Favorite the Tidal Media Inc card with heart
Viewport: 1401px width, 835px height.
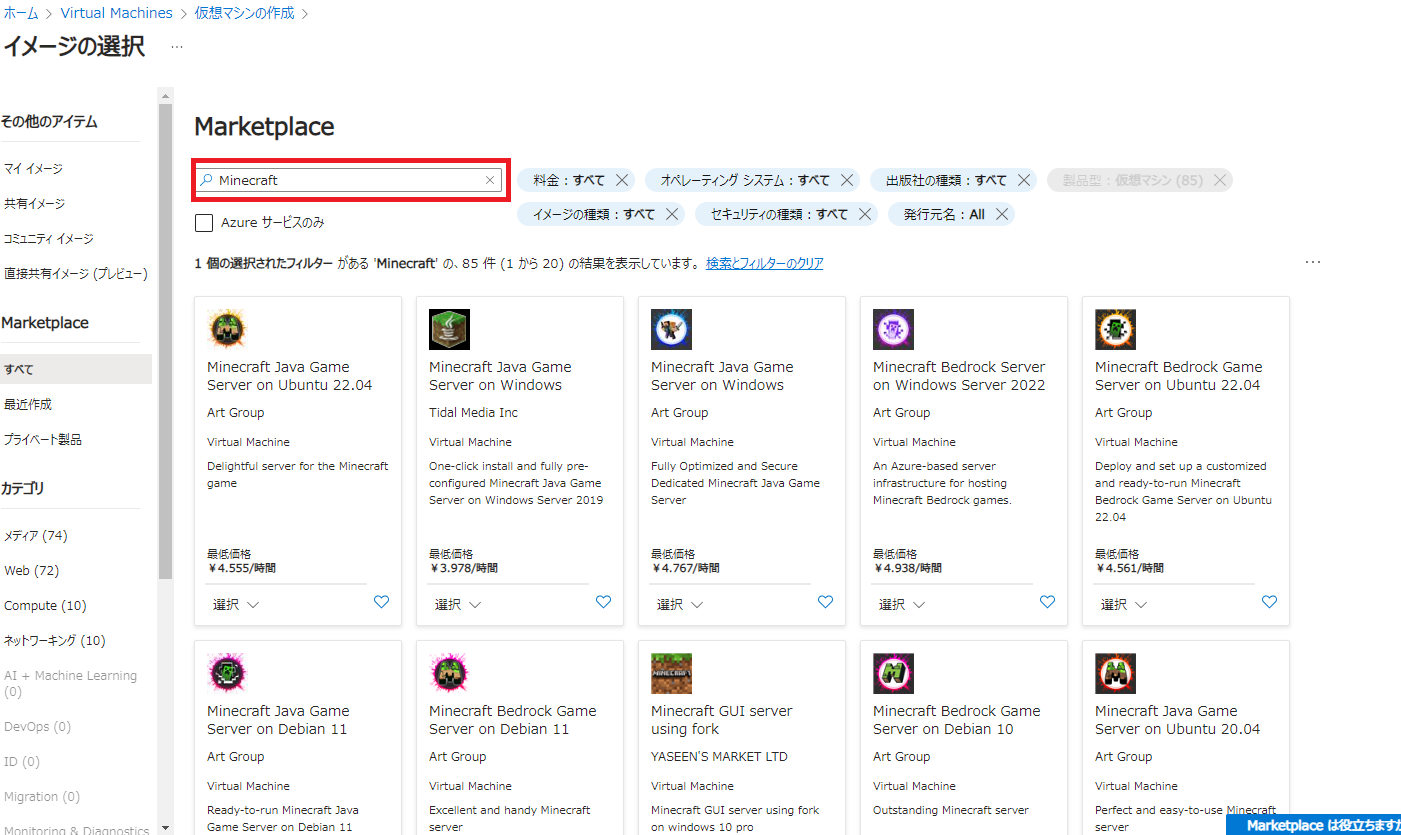click(x=603, y=602)
